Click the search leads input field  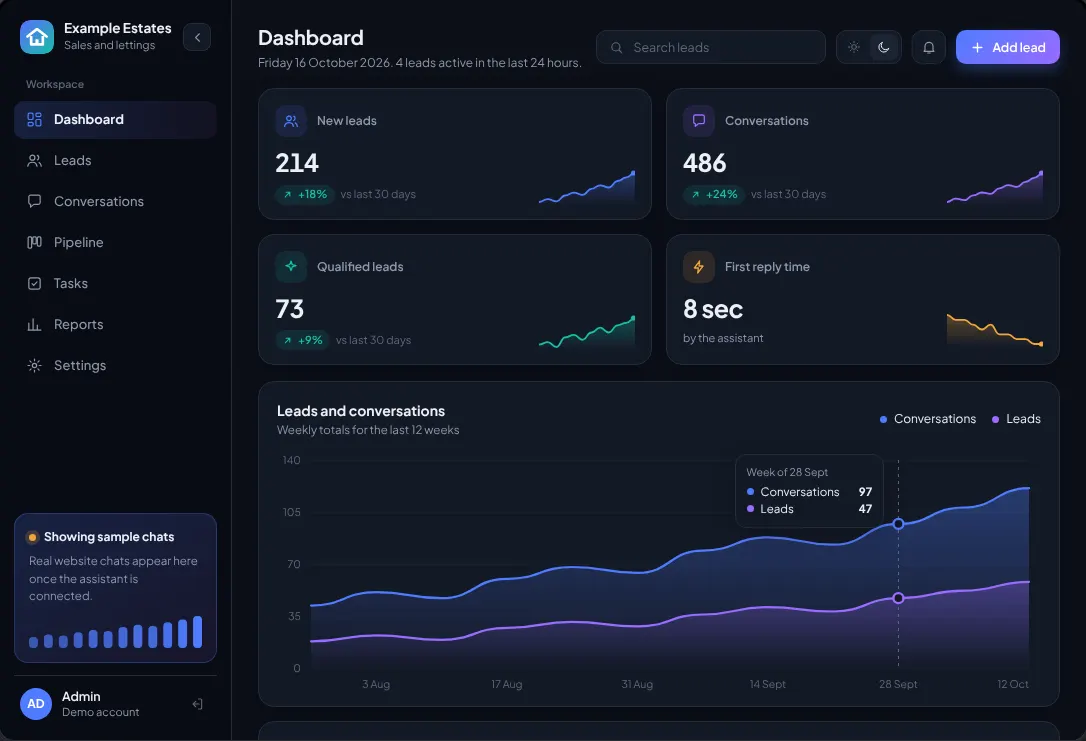click(x=711, y=47)
